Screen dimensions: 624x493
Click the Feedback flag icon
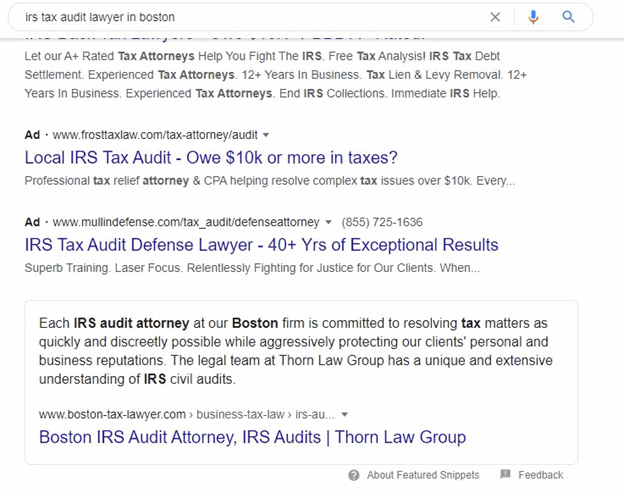tap(505, 474)
